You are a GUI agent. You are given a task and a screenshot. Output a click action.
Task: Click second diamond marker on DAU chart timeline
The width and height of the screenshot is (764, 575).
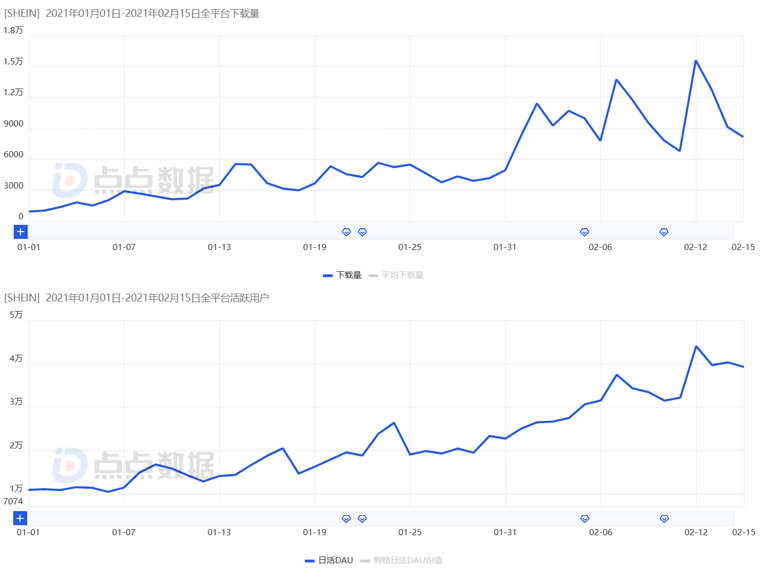(x=362, y=519)
